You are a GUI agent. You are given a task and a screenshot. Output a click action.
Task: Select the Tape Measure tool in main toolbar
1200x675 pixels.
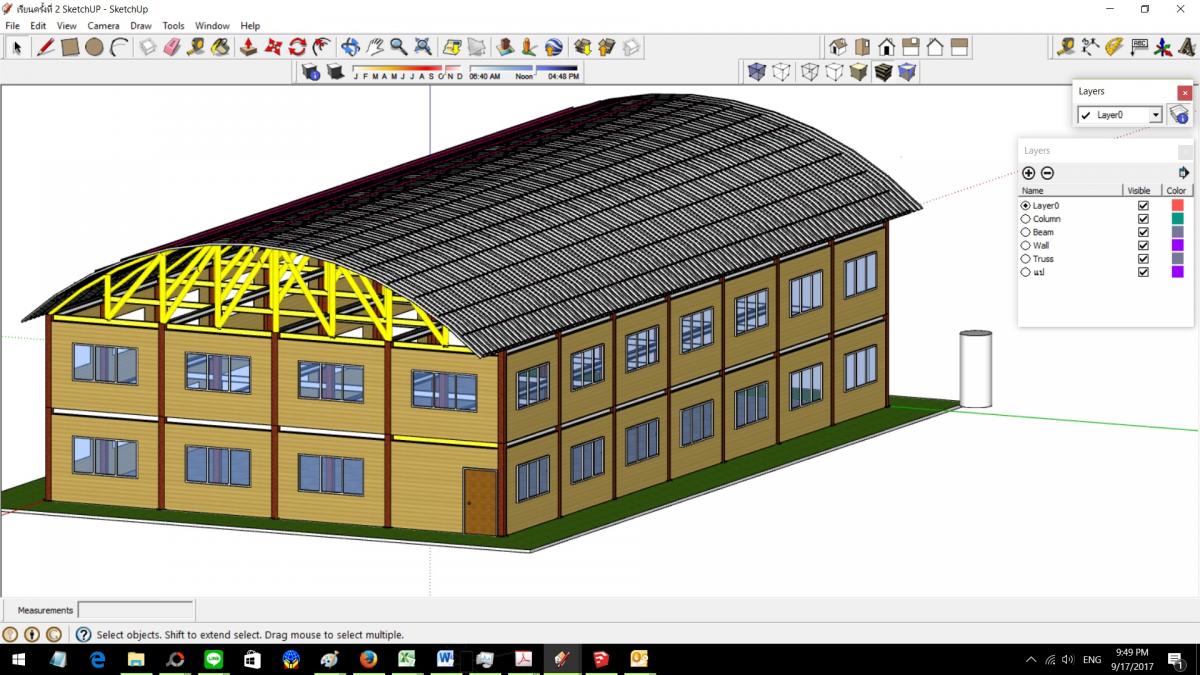196,47
